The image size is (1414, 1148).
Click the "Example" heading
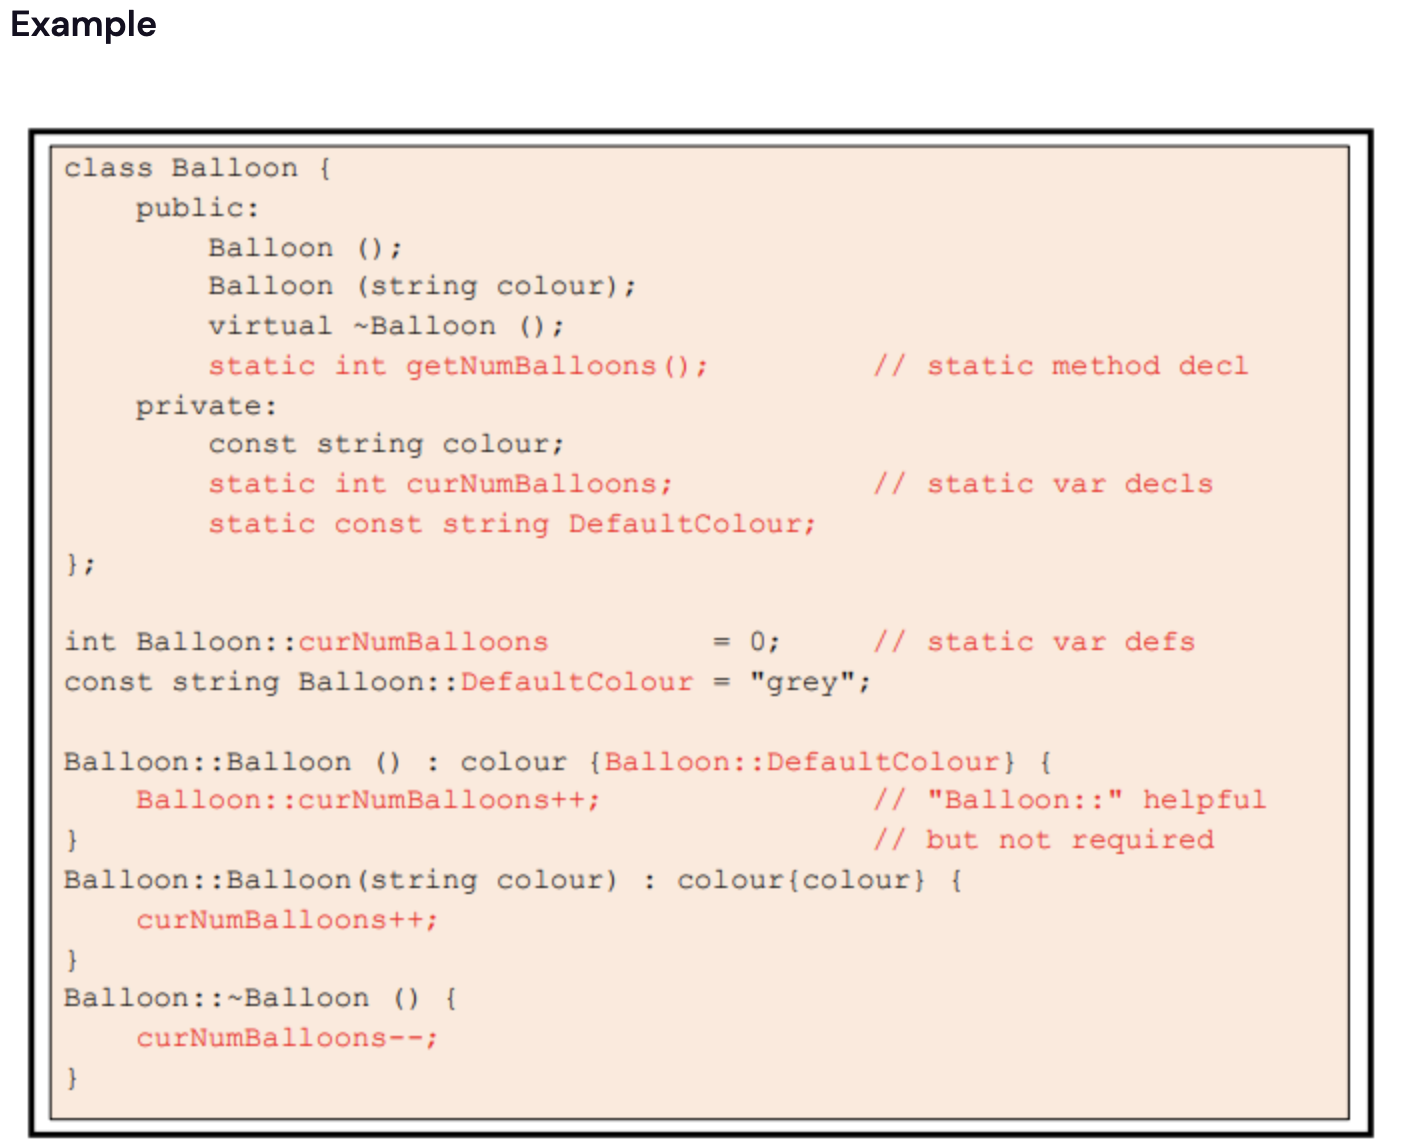(83, 24)
